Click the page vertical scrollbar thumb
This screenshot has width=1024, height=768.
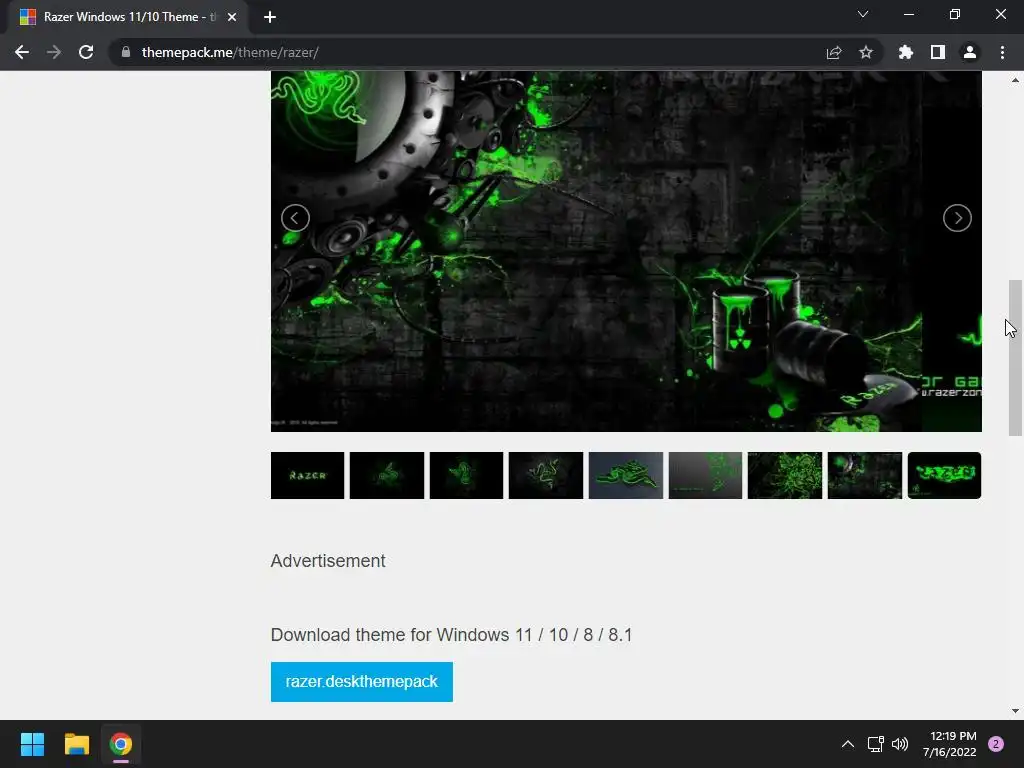(x=1015, y=357)
